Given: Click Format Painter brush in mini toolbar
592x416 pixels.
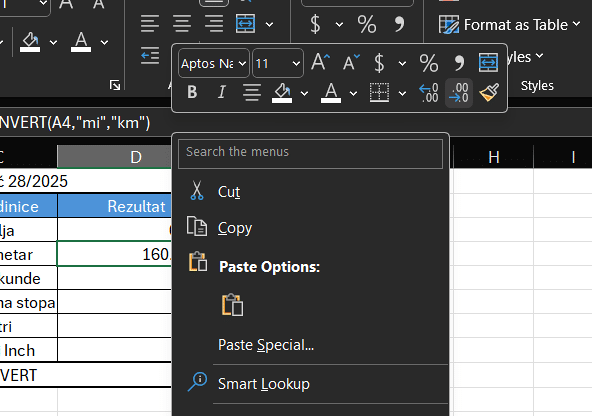Looking at the screenshot, I should [x=489, y=93].
